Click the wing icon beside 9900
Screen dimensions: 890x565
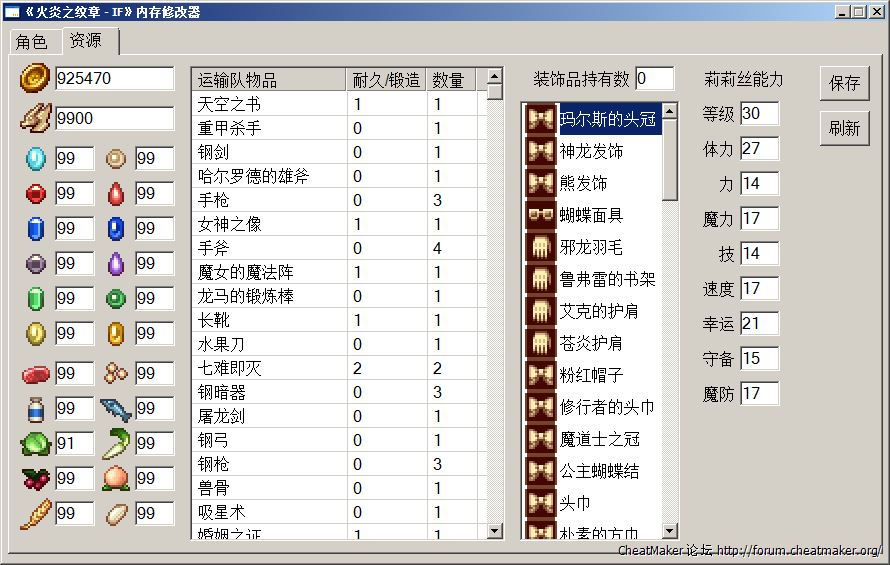(x=35, y=118)
